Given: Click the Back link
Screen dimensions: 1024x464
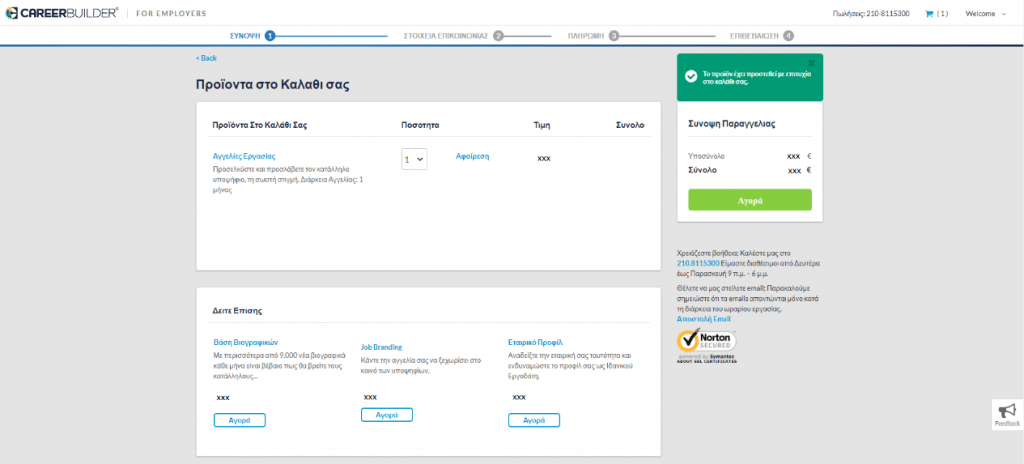Looking at the screenshot, I should point(206,58).
